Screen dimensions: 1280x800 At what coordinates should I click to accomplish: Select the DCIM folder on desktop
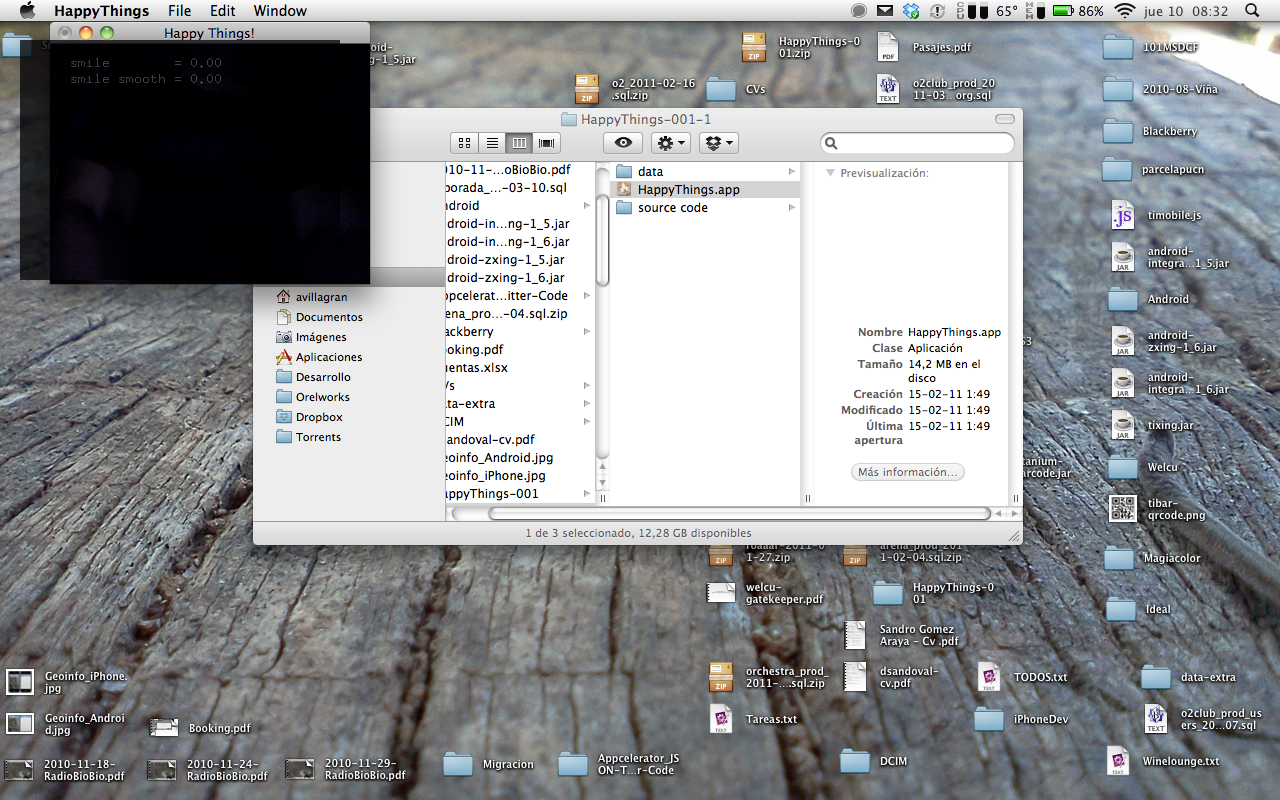coord(874,761)
